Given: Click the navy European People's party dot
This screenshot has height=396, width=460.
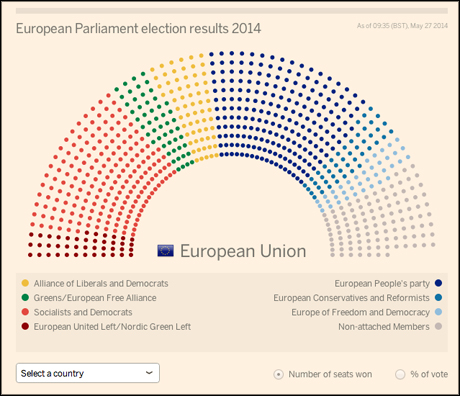Looking at the screenshot, I should pyautogui.click(x=439, y=283).
